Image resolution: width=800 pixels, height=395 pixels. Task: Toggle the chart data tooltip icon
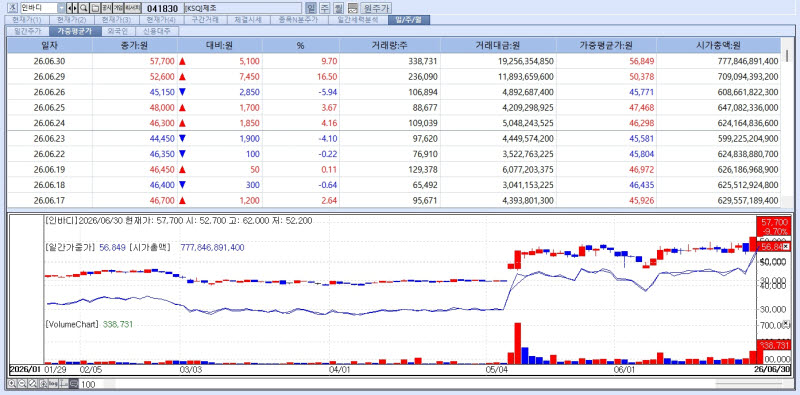pyautogui.click(x=73, y=384)
